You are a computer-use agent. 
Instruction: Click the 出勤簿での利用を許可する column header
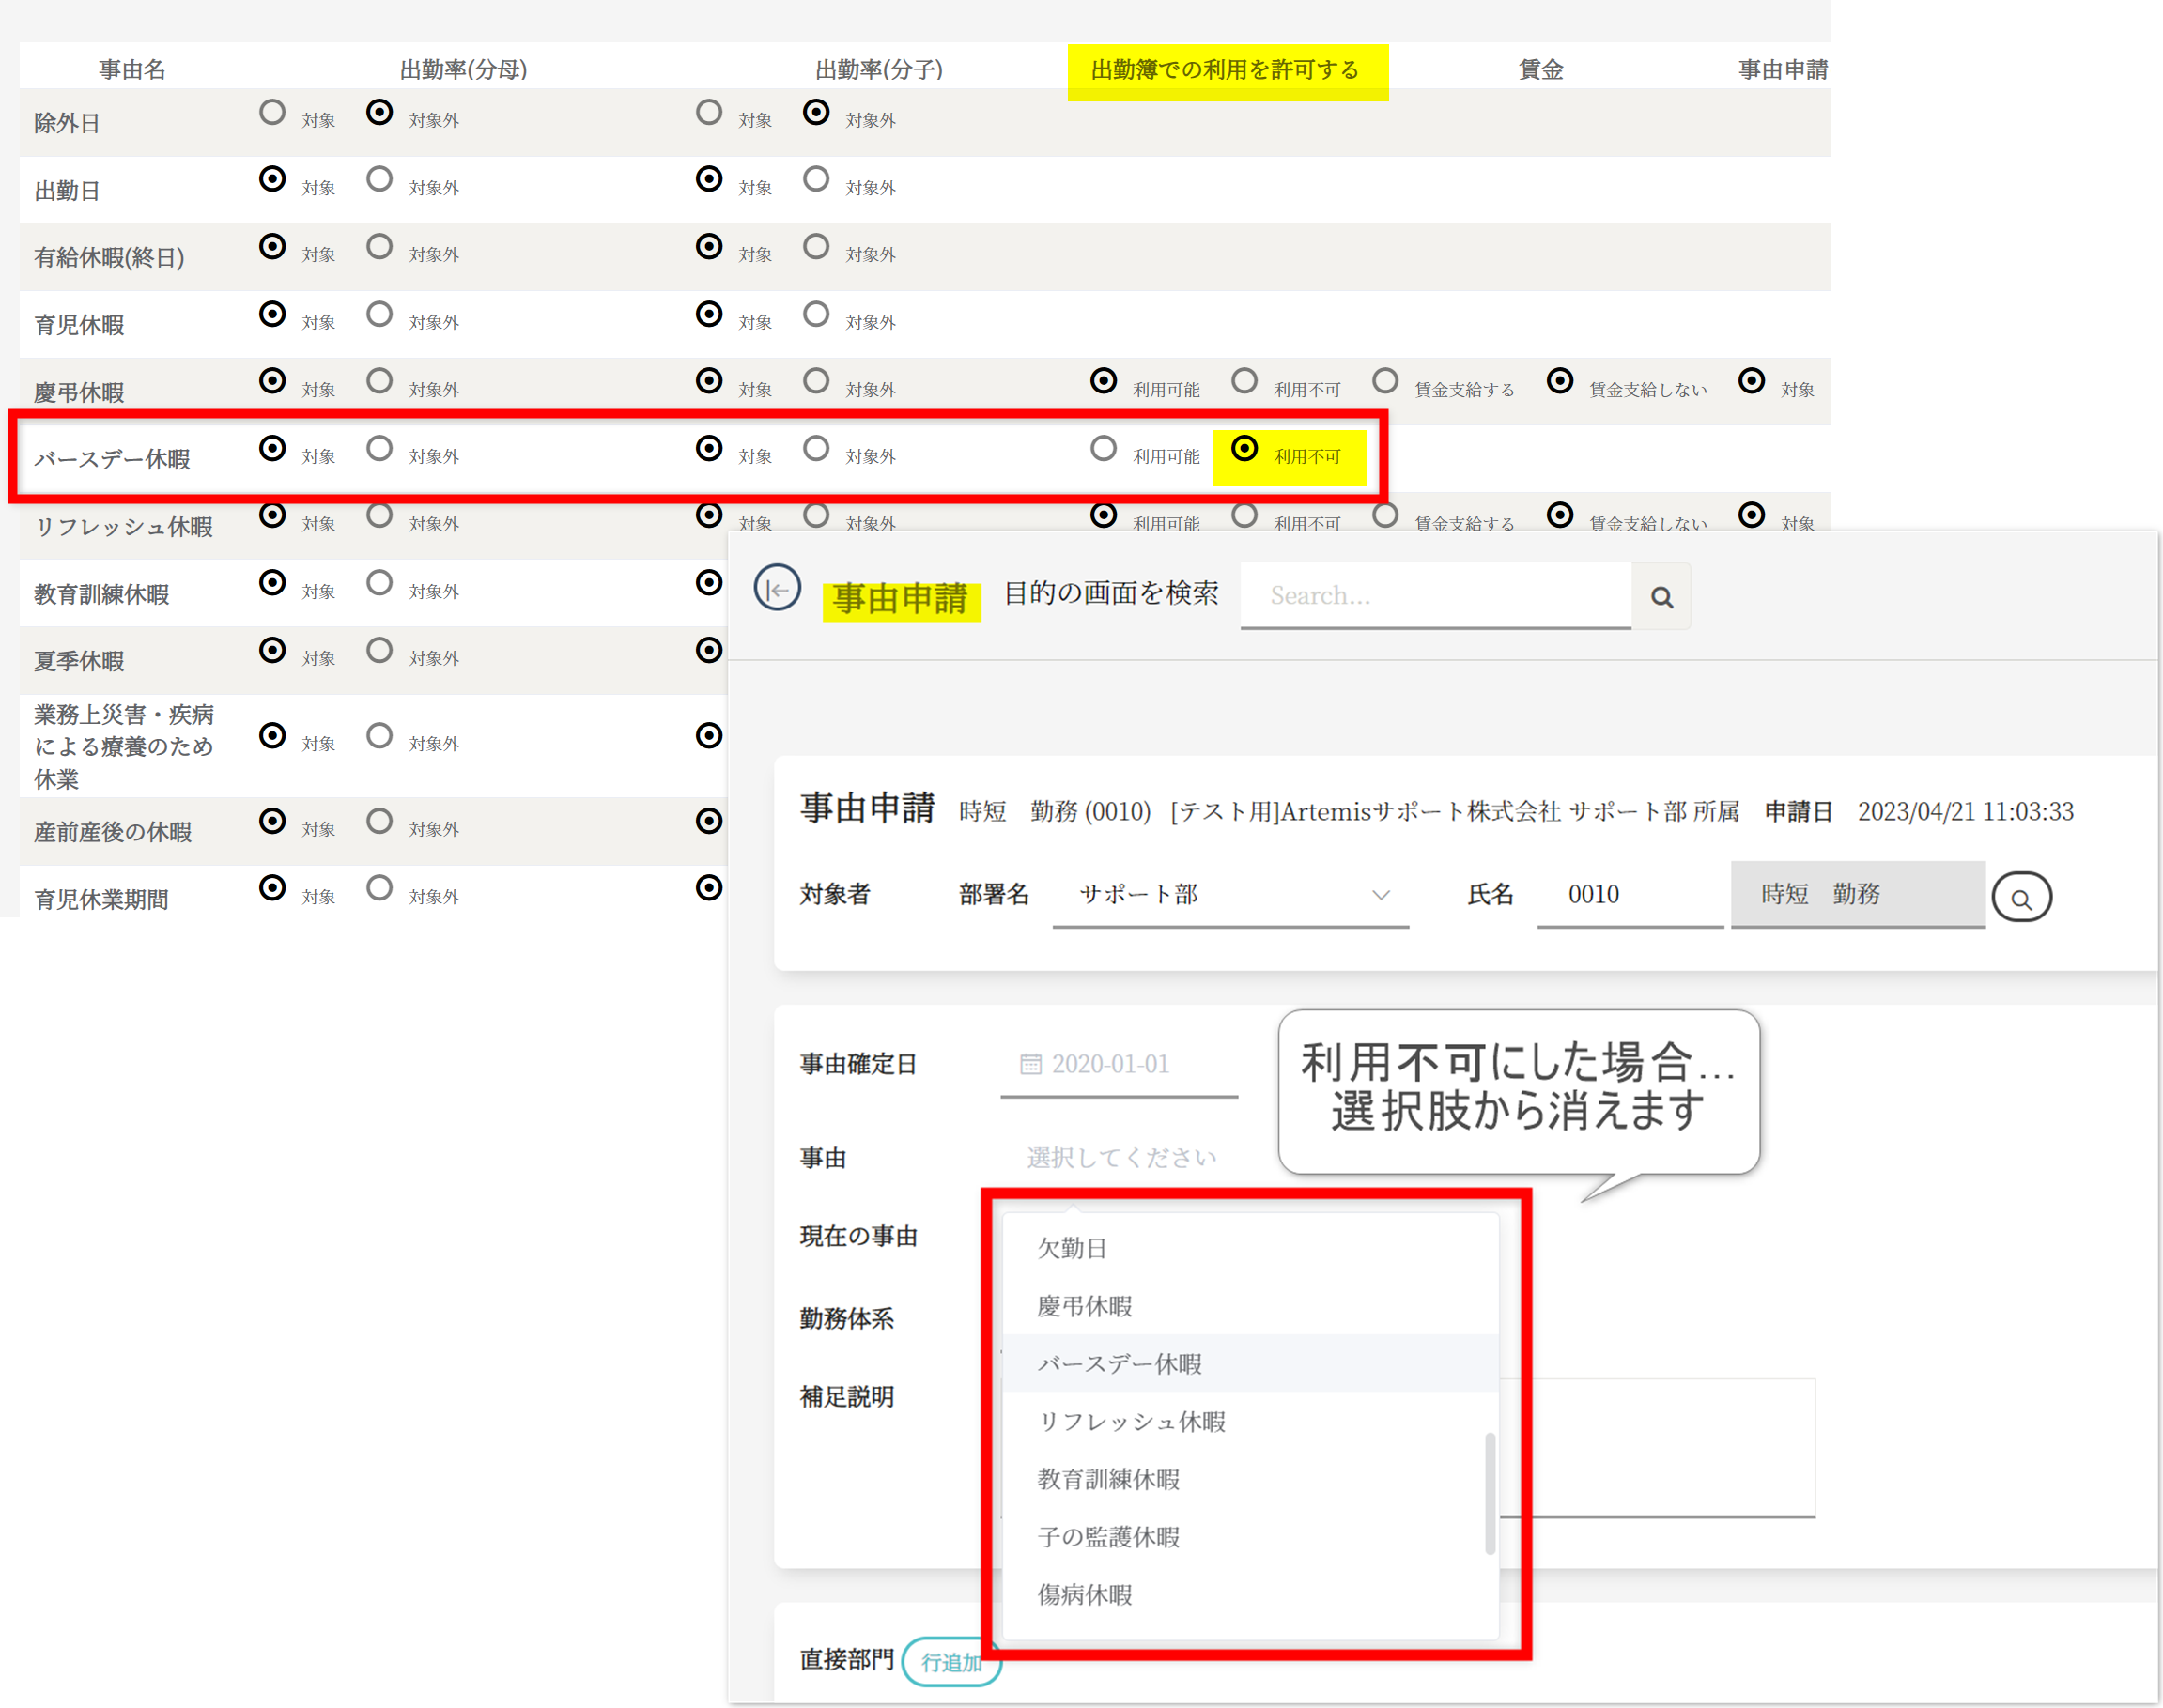click(x=1226, y=70)
